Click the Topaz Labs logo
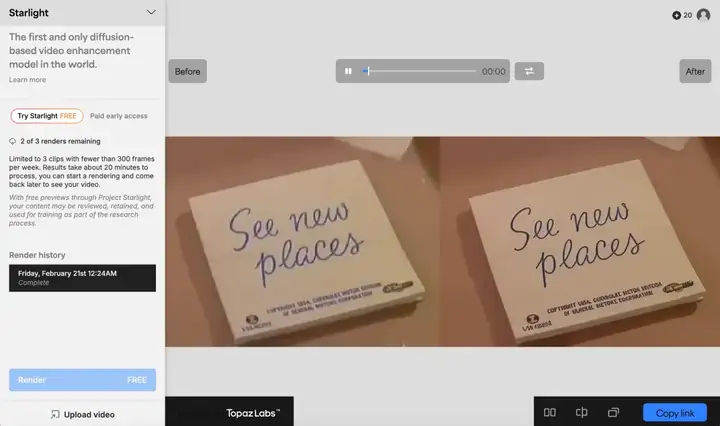 pos(253,413)
